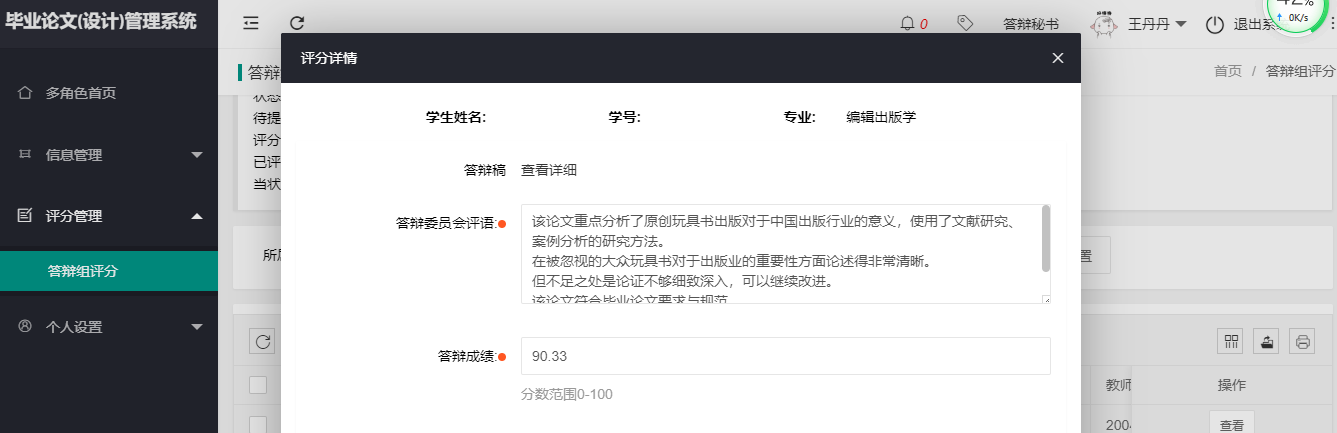Open the column filter grid icon
Screen dimensions: 1337x433
pyautogui.click(x=1231, y=341)
